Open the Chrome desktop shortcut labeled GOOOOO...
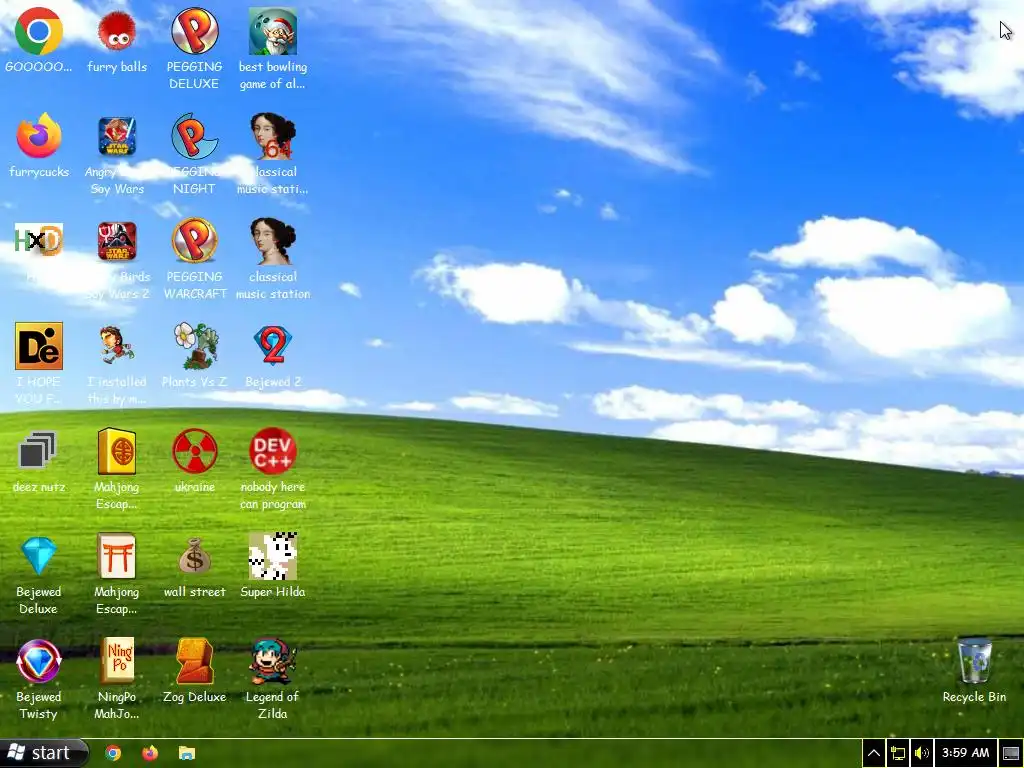 click(x=39, y=31)
